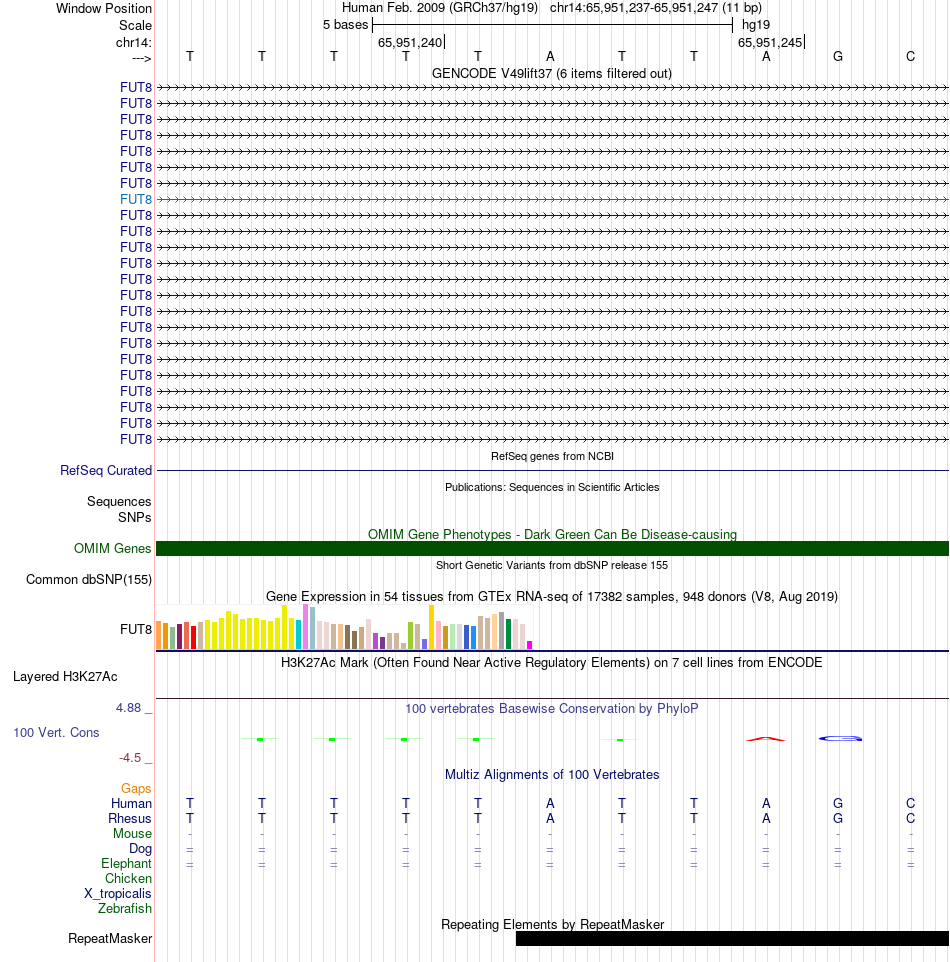The width and height of the screenshot is (950, 962).
Task: Click the 100 Vert. Cons track label
Action: coord(56,733)
